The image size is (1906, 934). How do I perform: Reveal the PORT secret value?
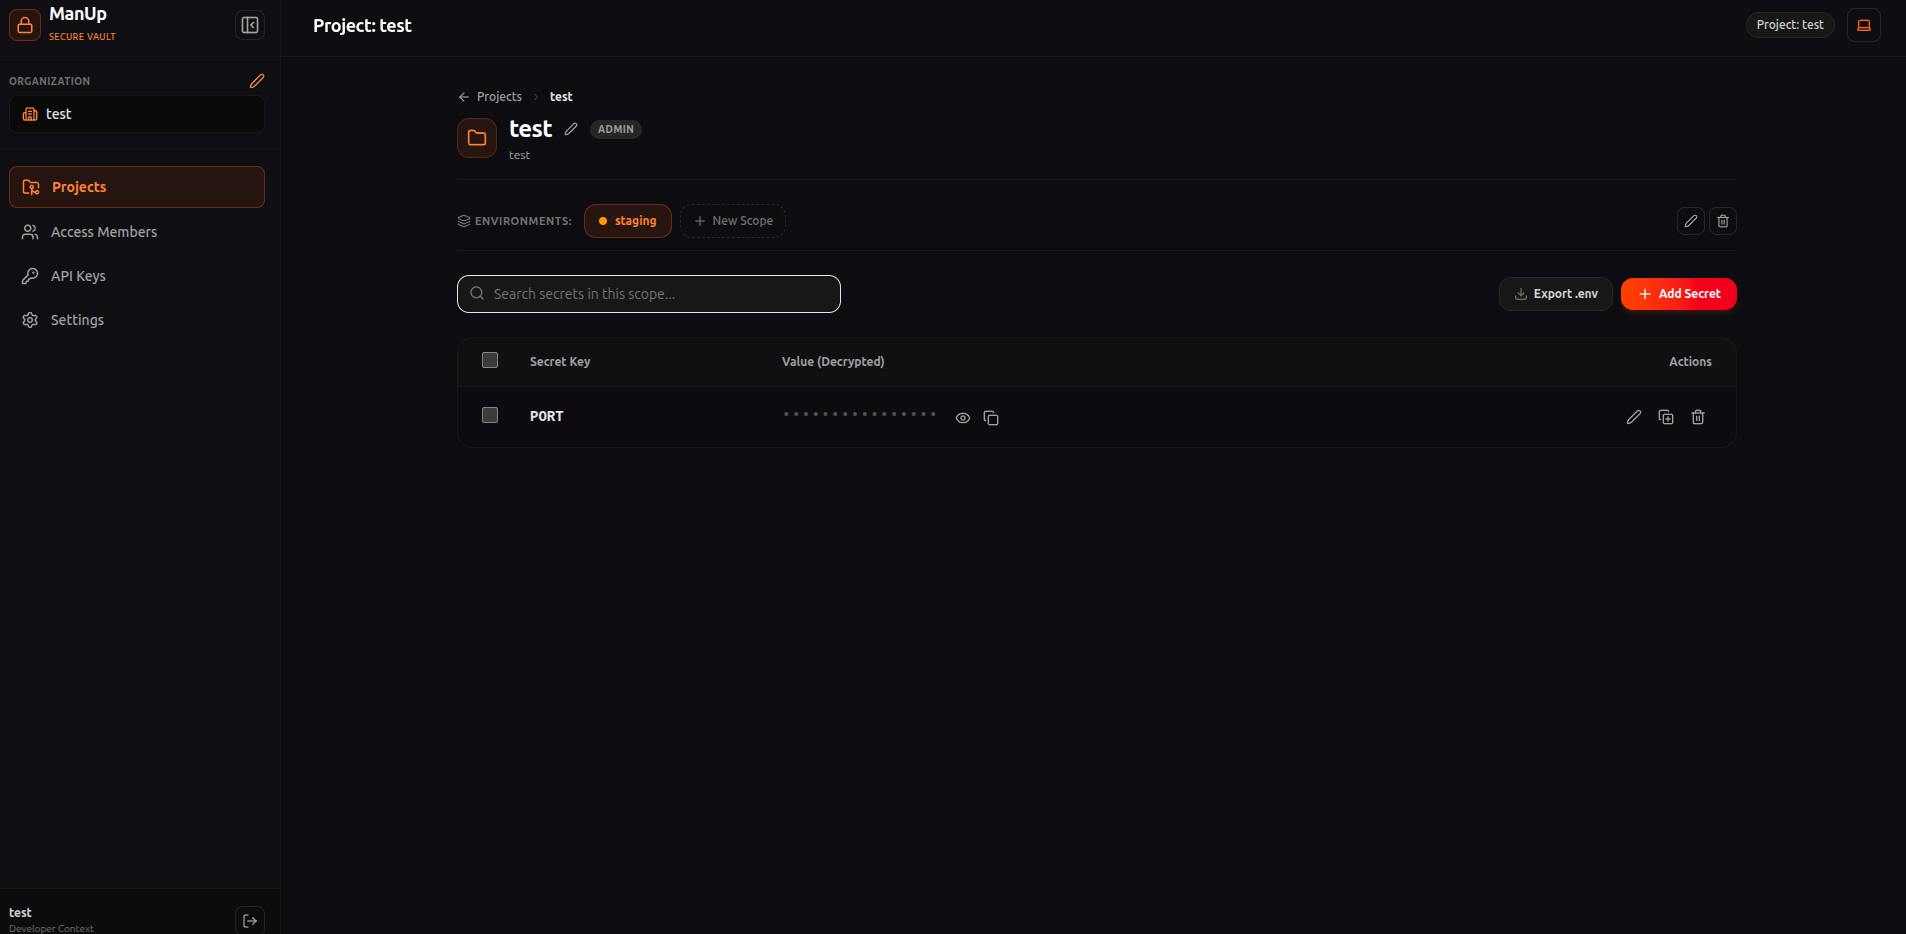[963, 418]
